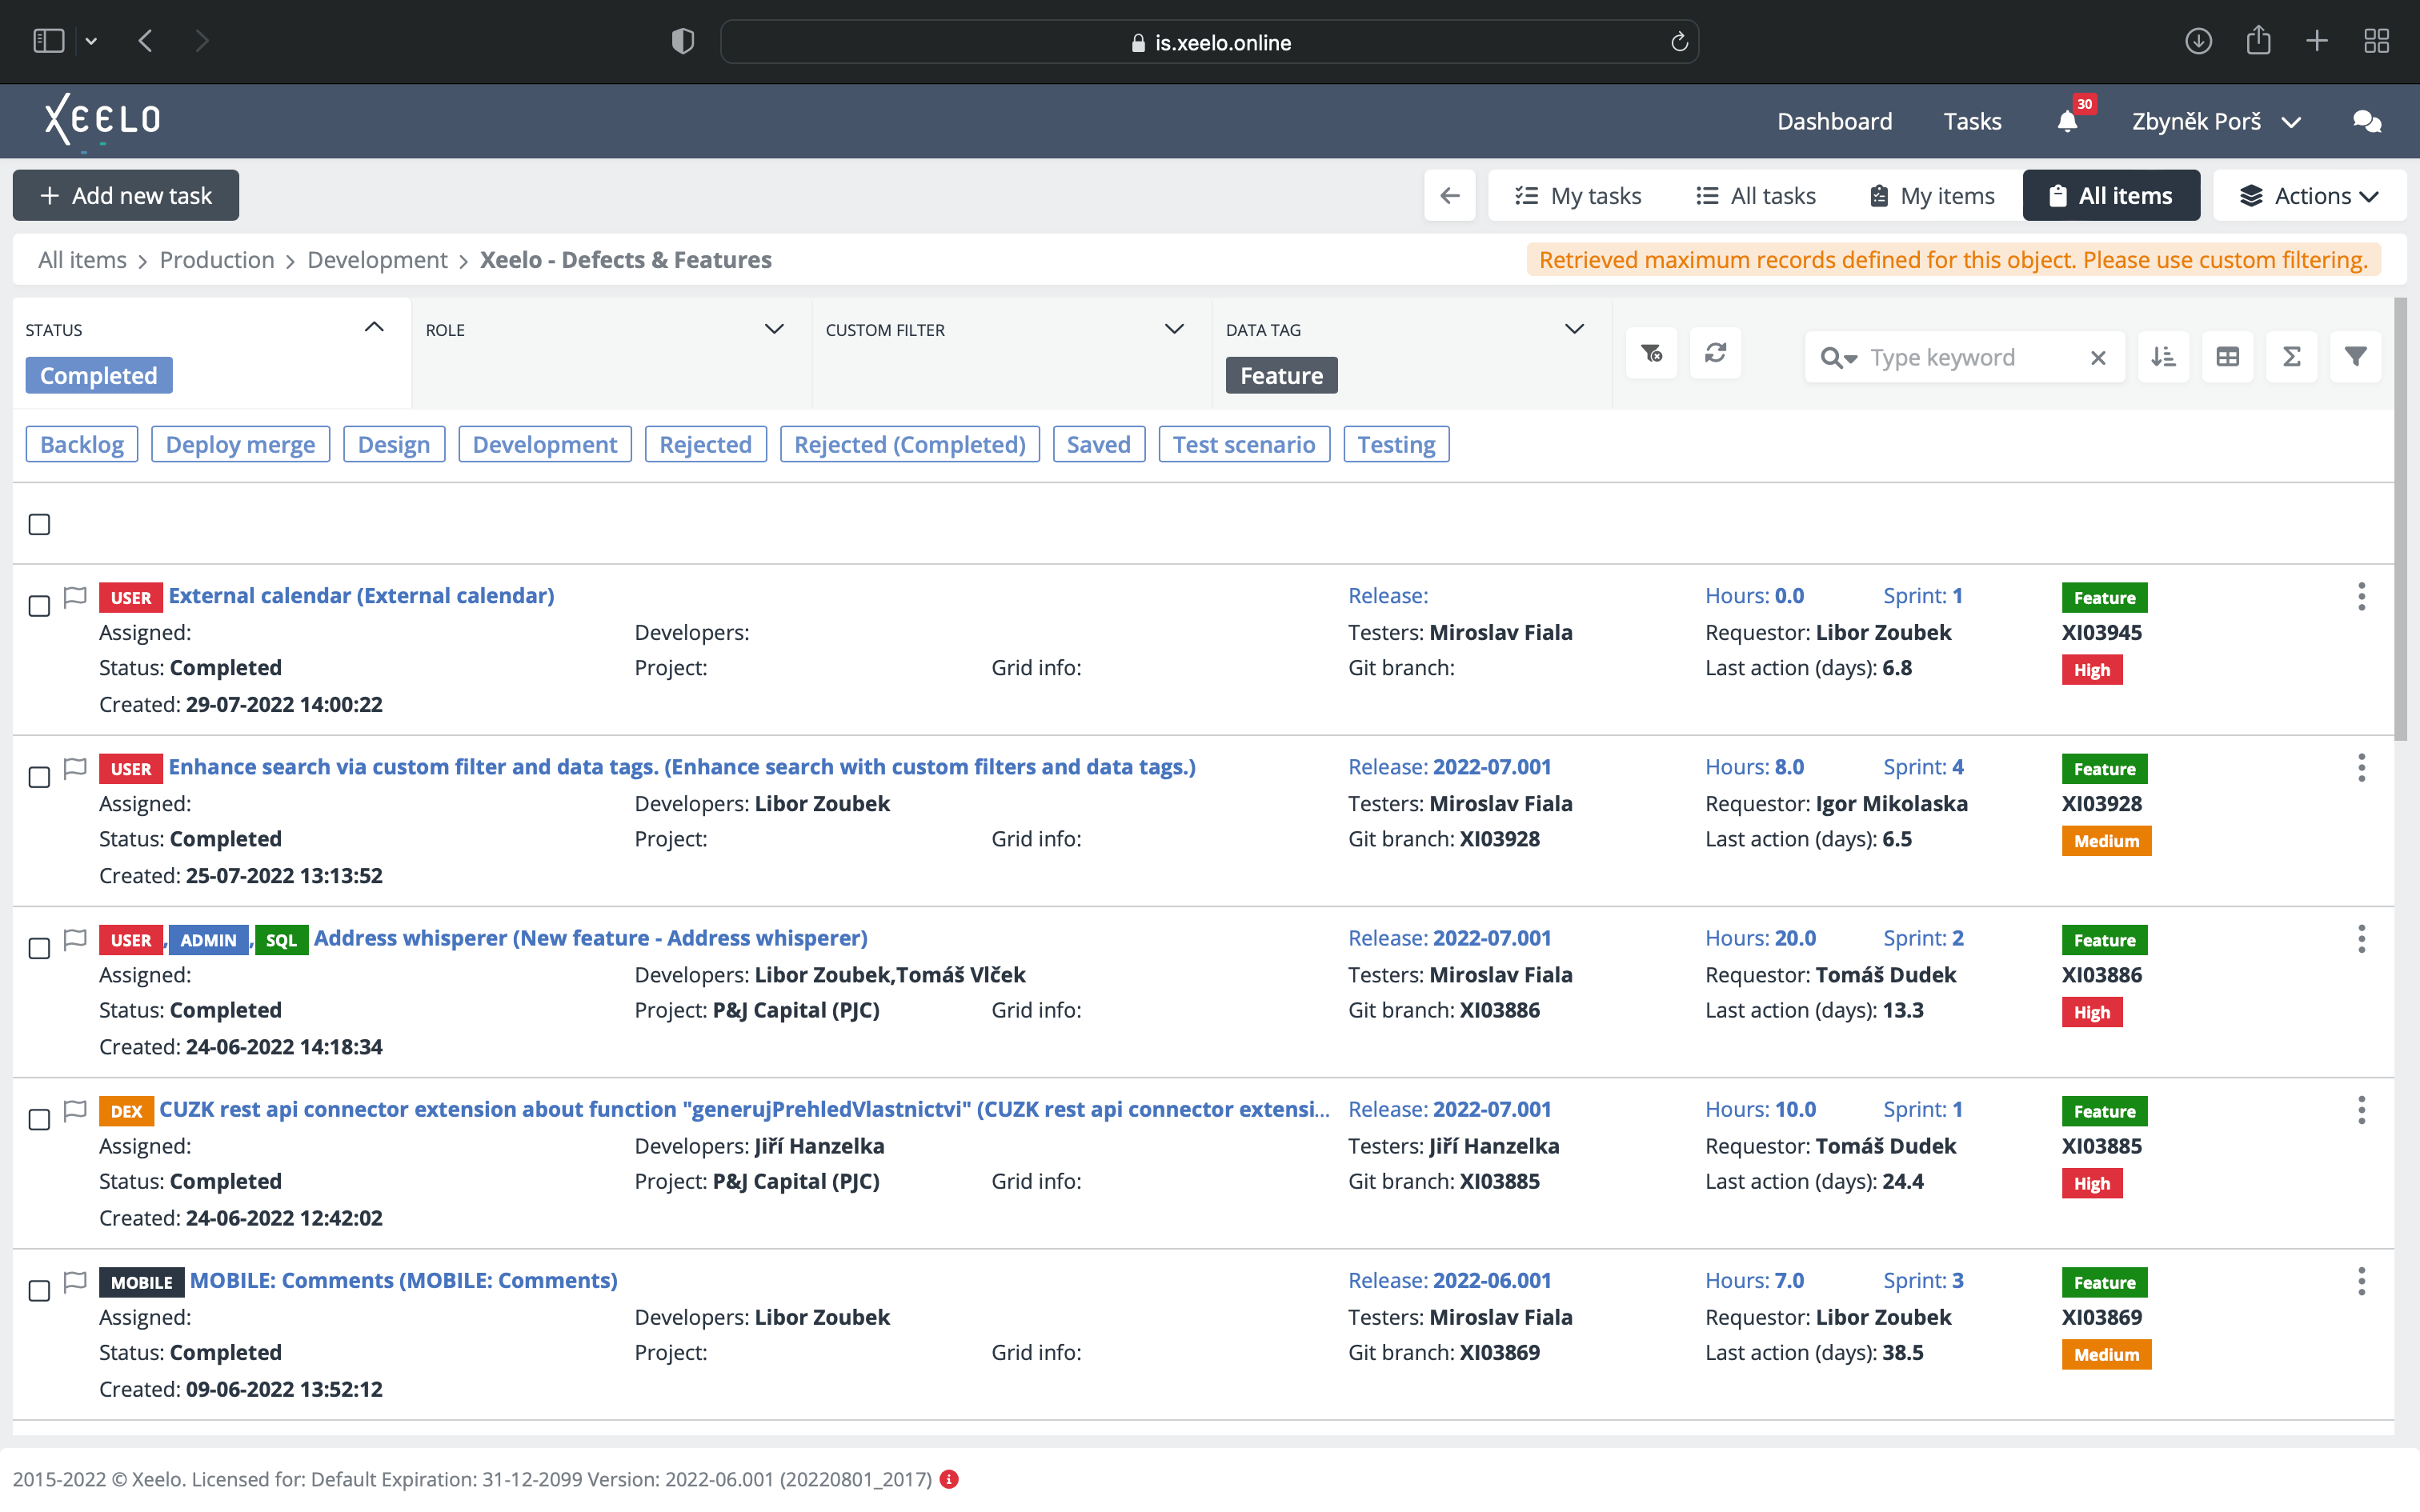
Task: Open Safari's share menu
Action: [x=2258, y=41]
